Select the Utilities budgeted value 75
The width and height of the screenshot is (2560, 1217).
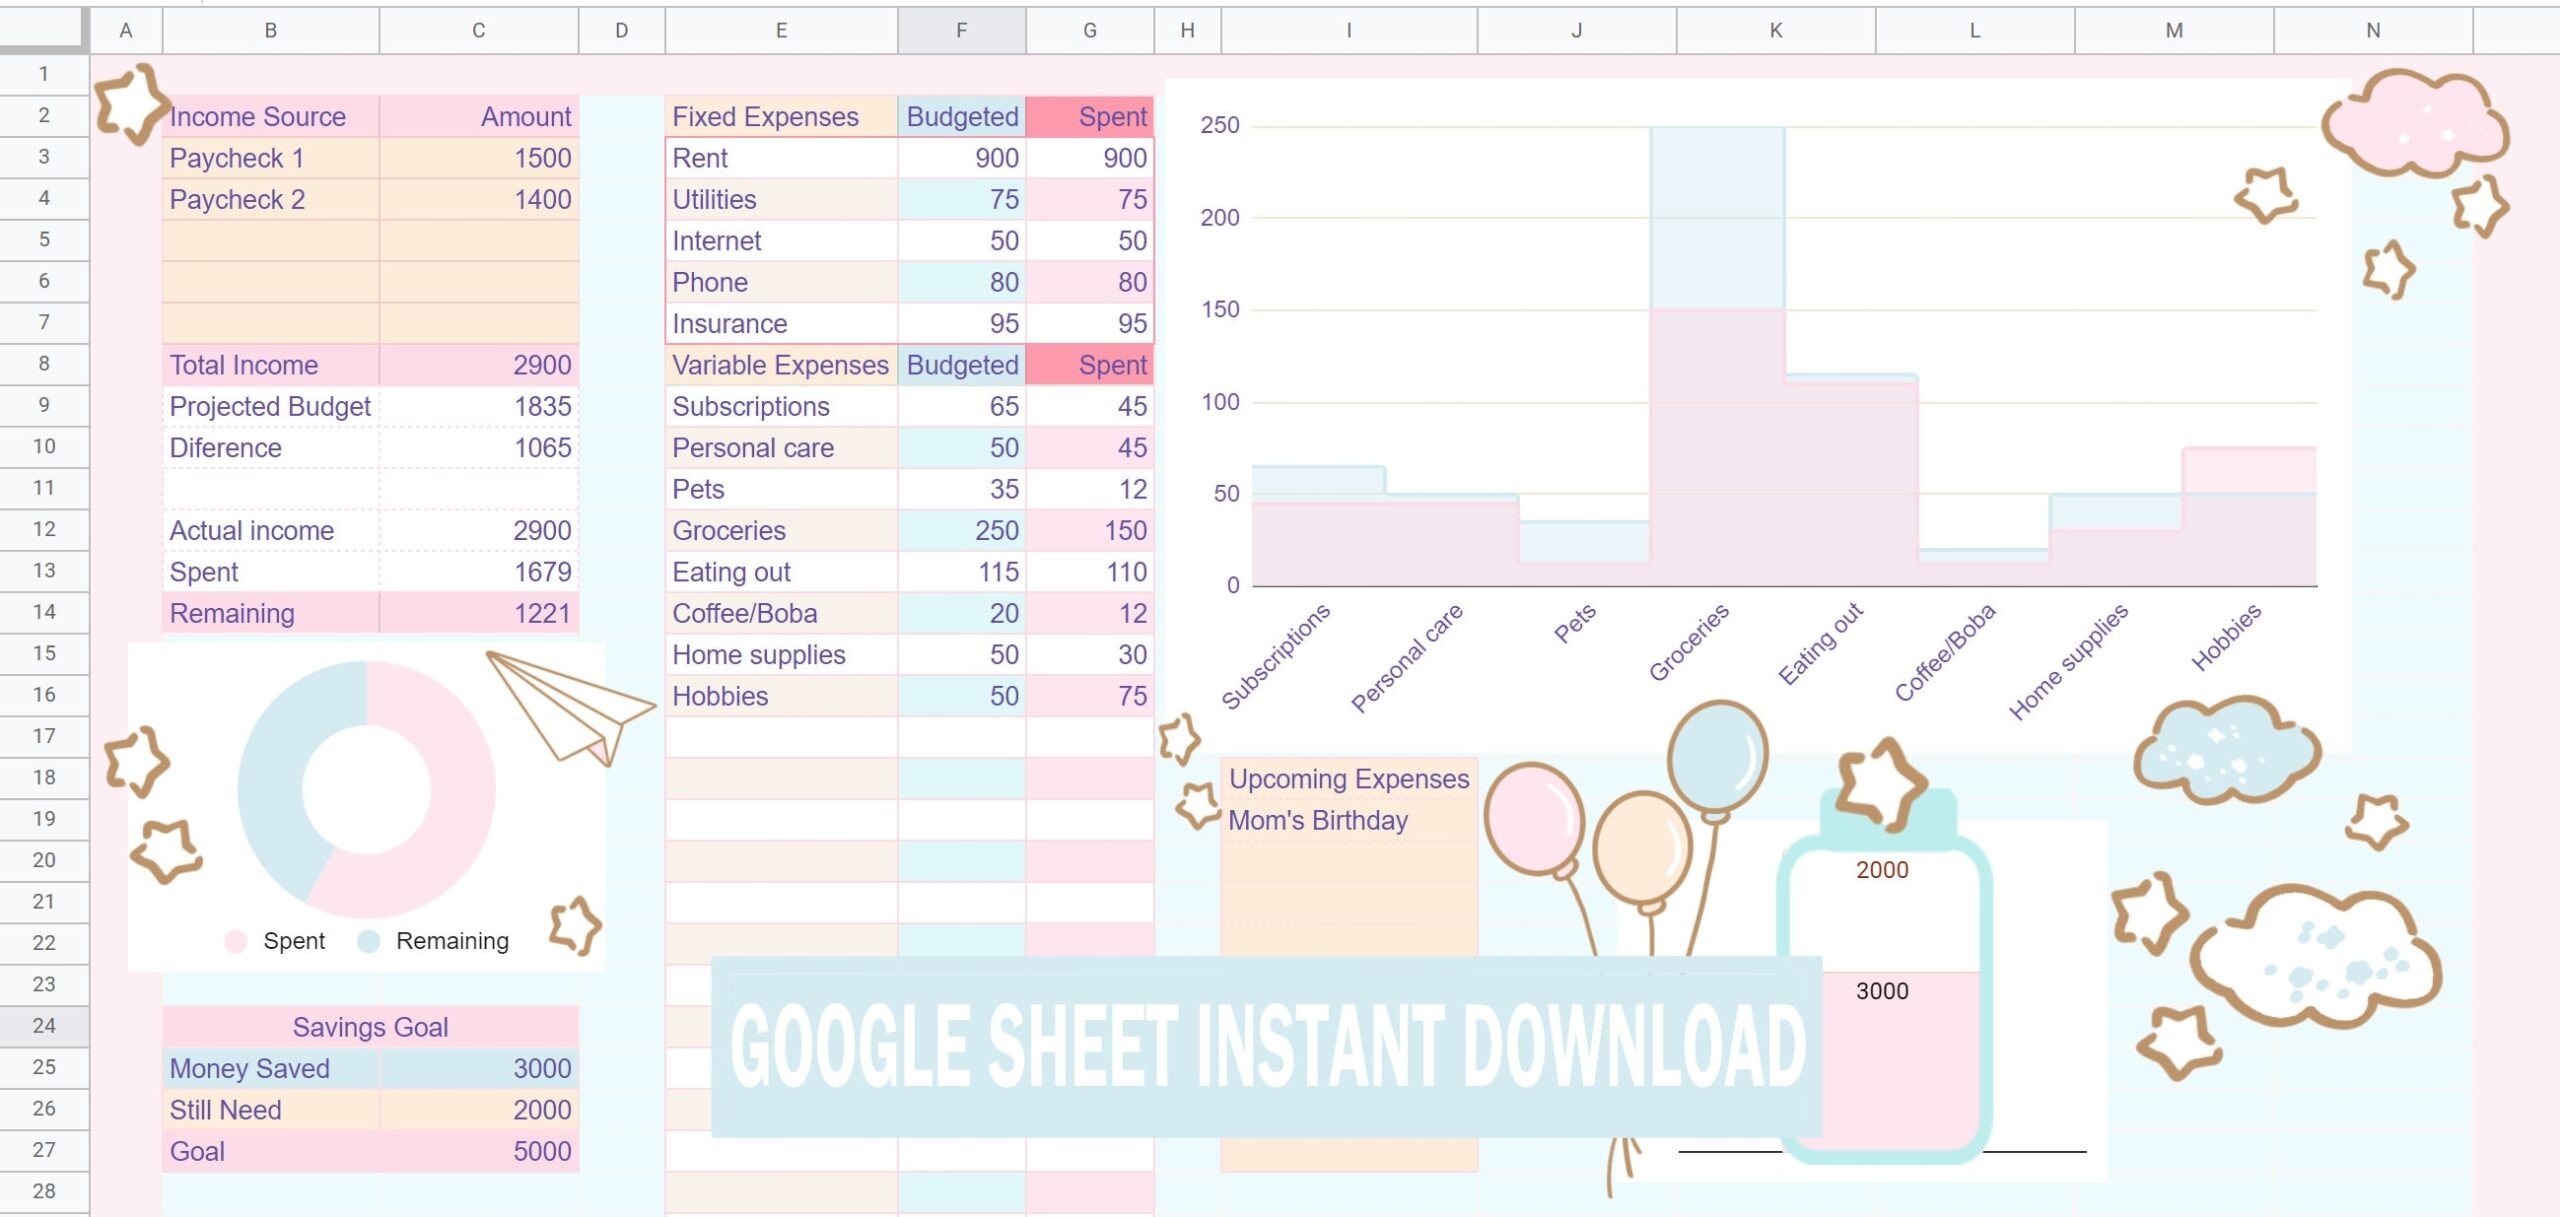pos(961,199)
